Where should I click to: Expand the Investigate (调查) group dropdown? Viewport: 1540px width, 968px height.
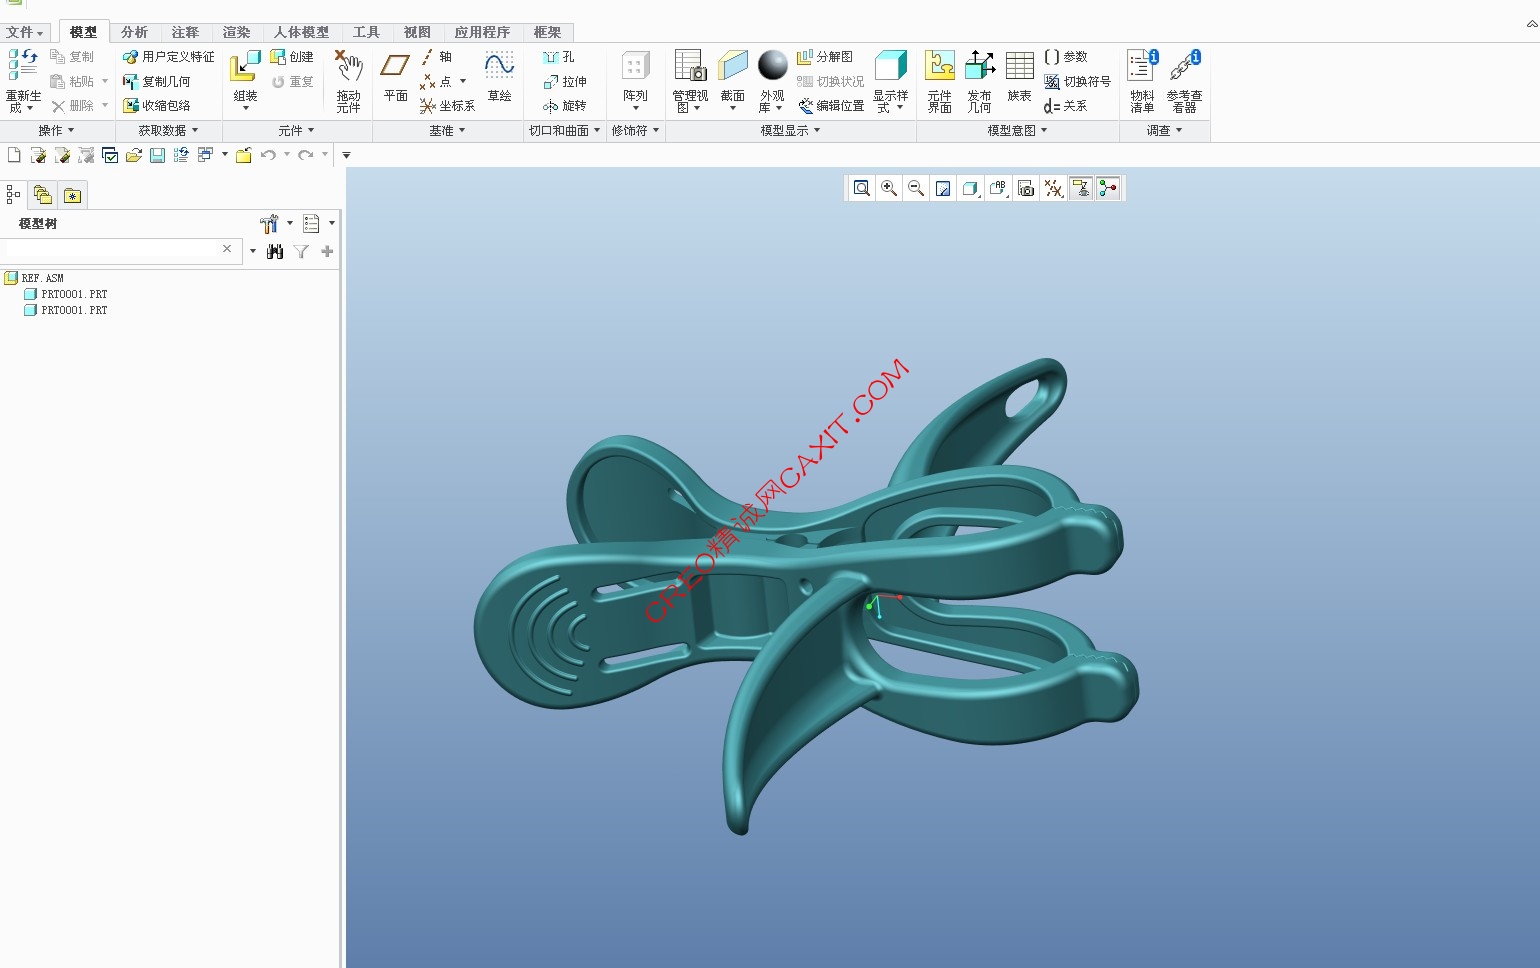1164,130
